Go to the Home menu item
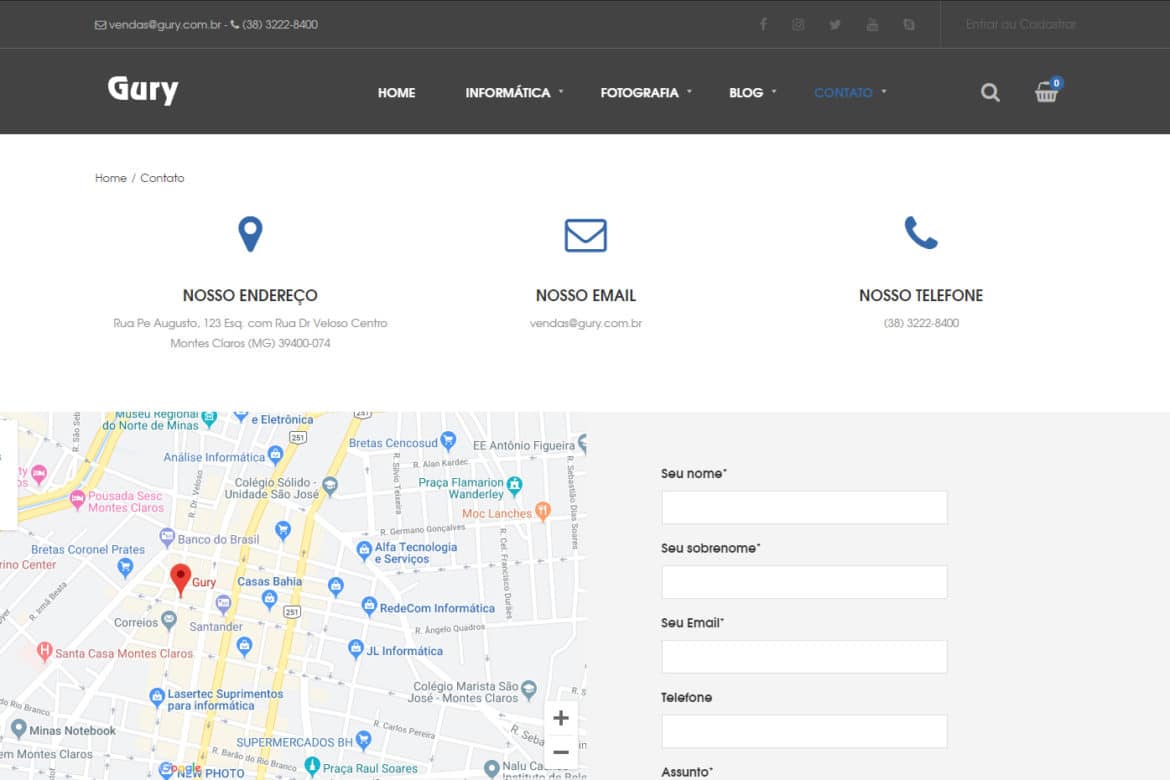This screenshot has height=780, width=1170. point(396,93)
